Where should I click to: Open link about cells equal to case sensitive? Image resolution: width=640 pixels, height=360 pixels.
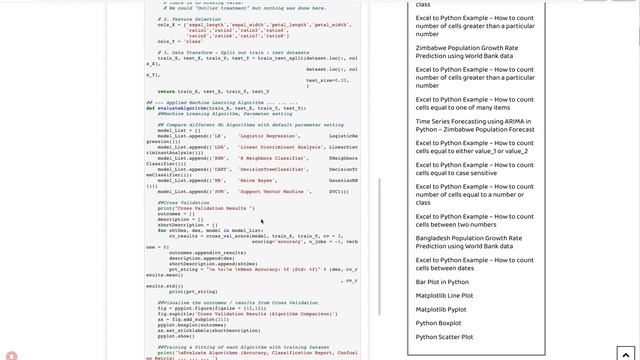pyautogui.click(x=475, y=169)
